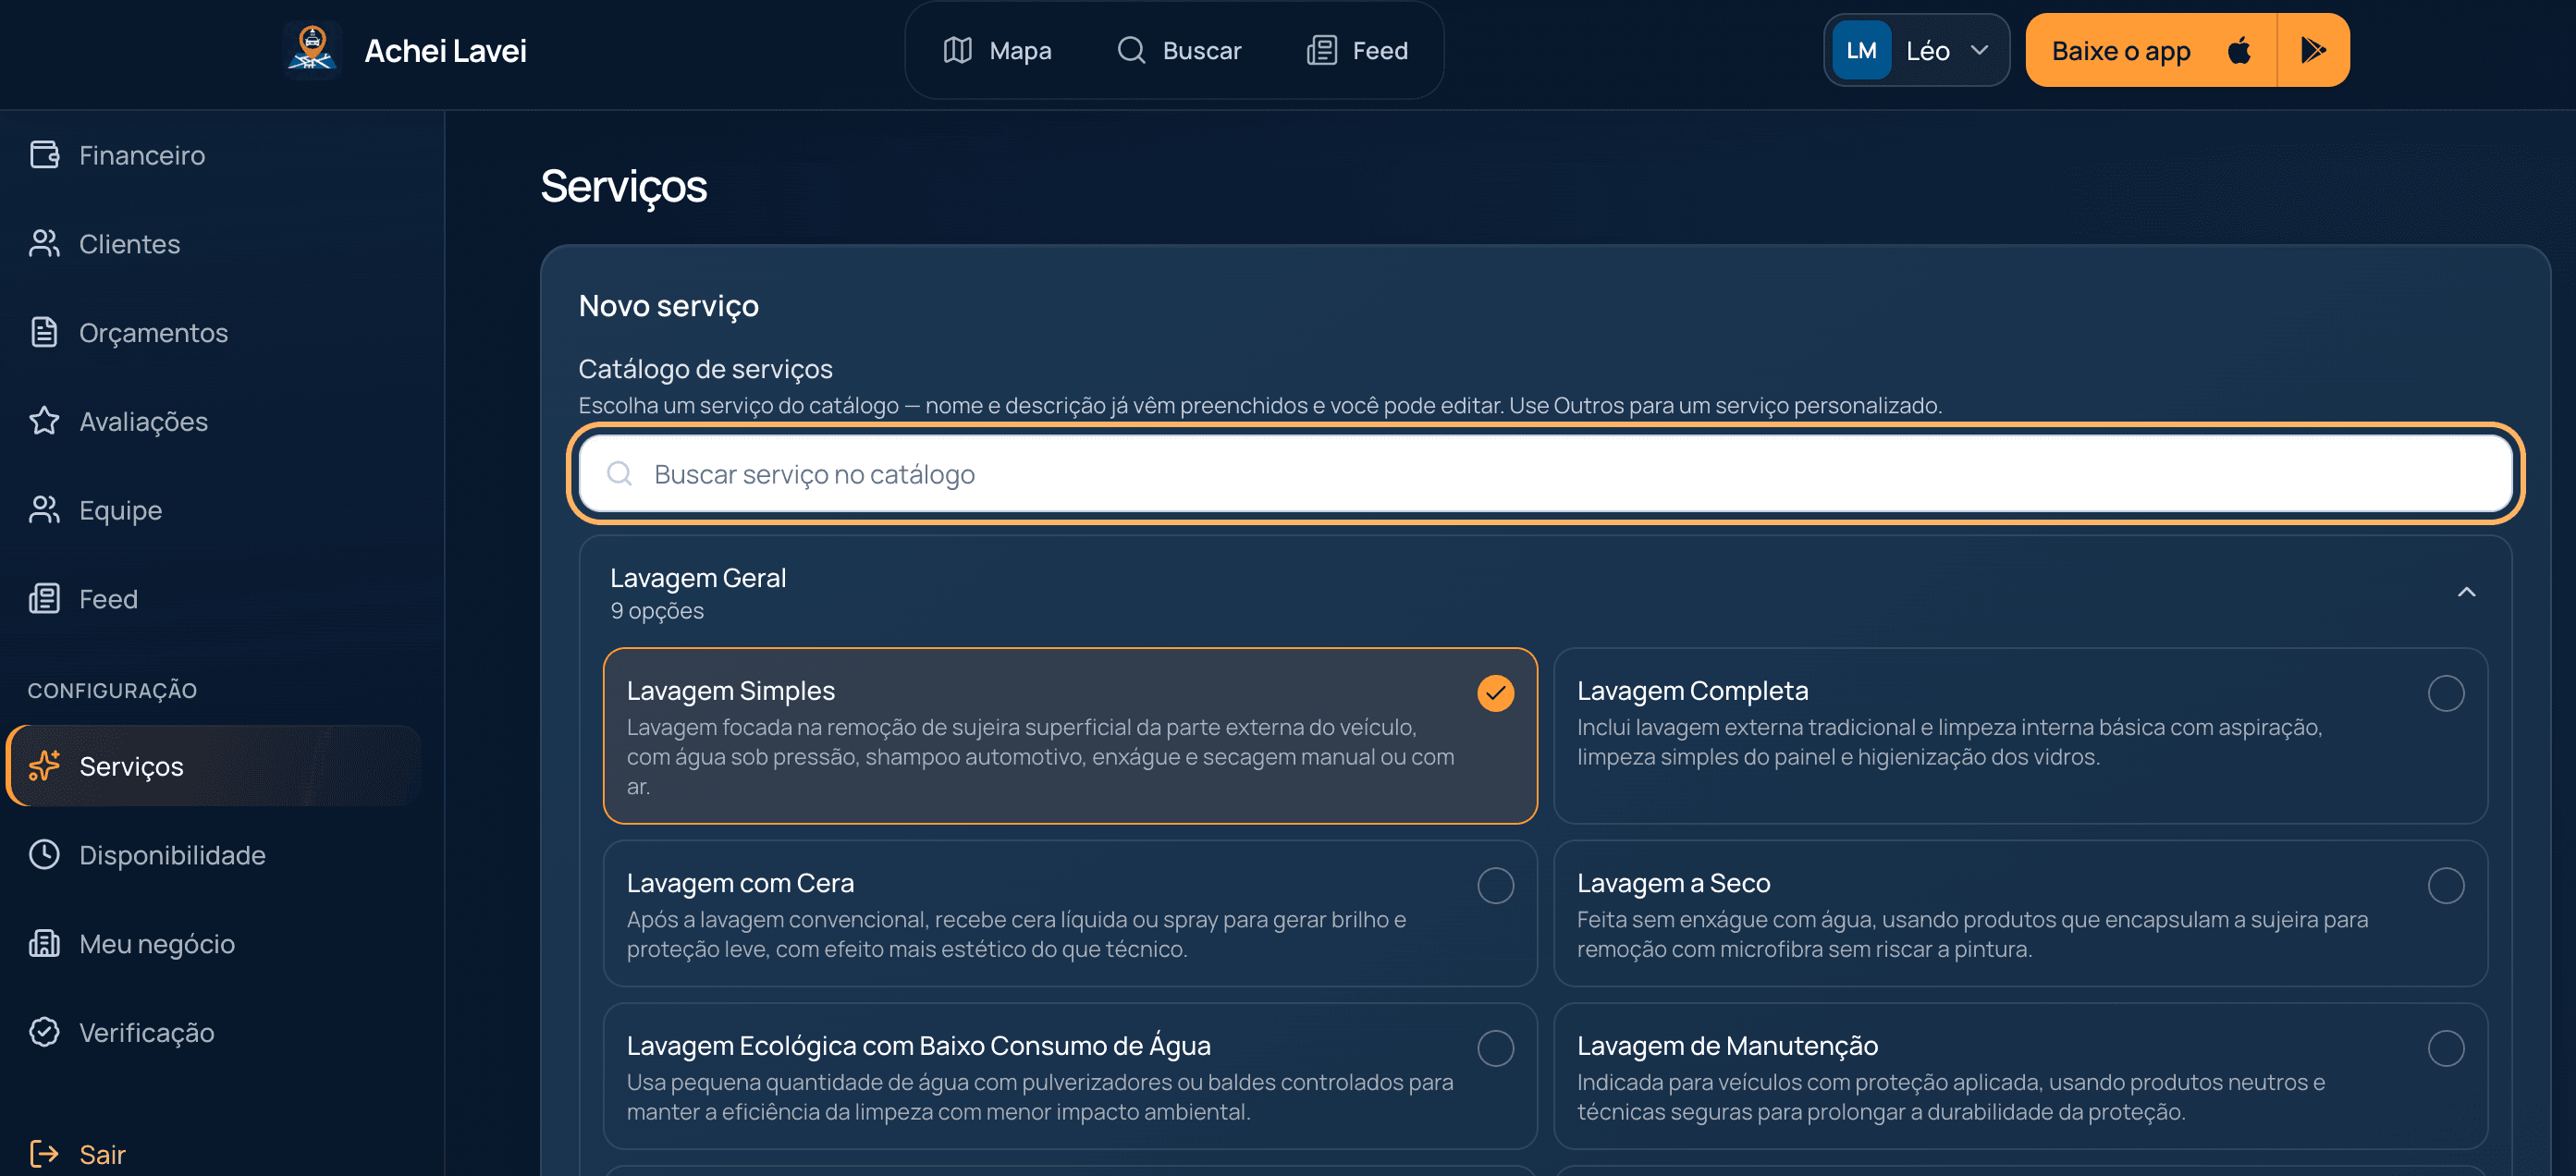Open the Mapa navigation tab
The image size is (2576, 1176).
[997, 50]
